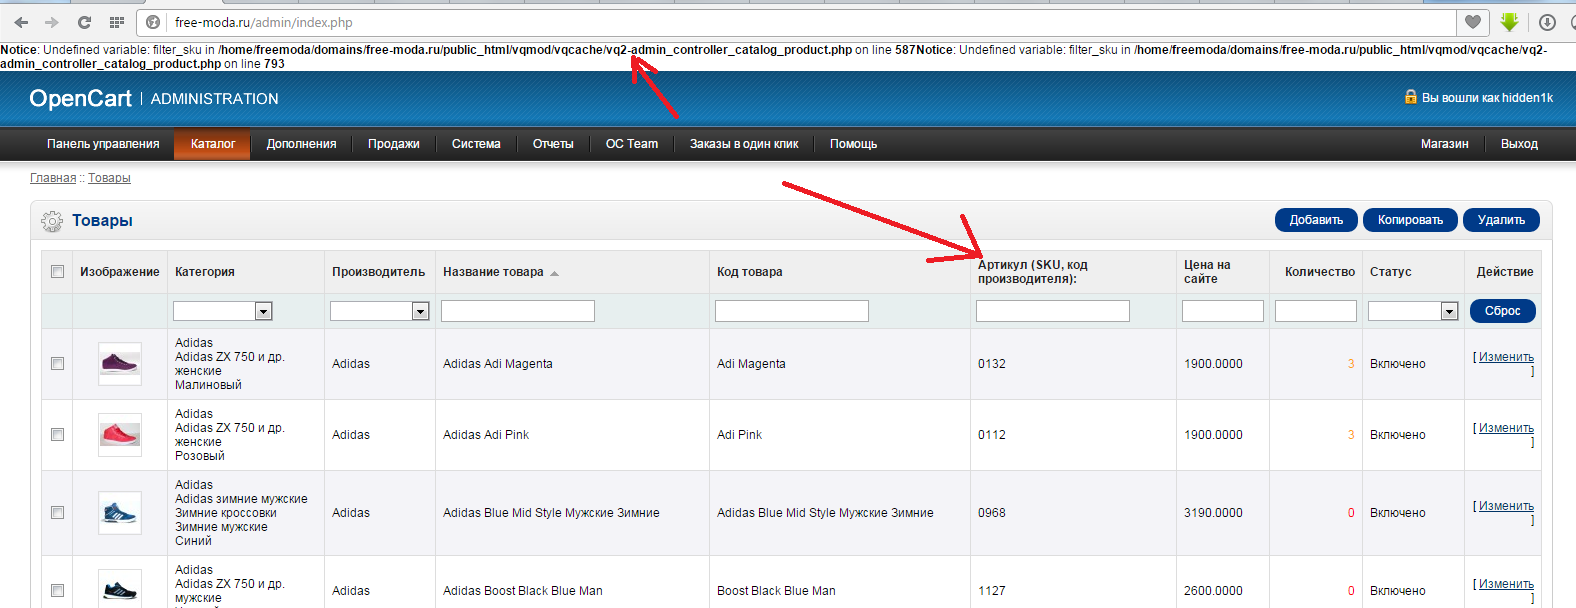Viewport: 1576px width, 608px height.
Task: Open Adidas Adi Magenta product thumbnail
Action: point(120,364)
